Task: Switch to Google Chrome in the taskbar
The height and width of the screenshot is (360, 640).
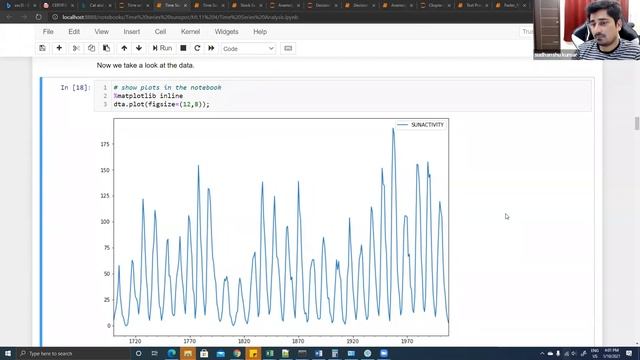Action: (x=237, y=353)
